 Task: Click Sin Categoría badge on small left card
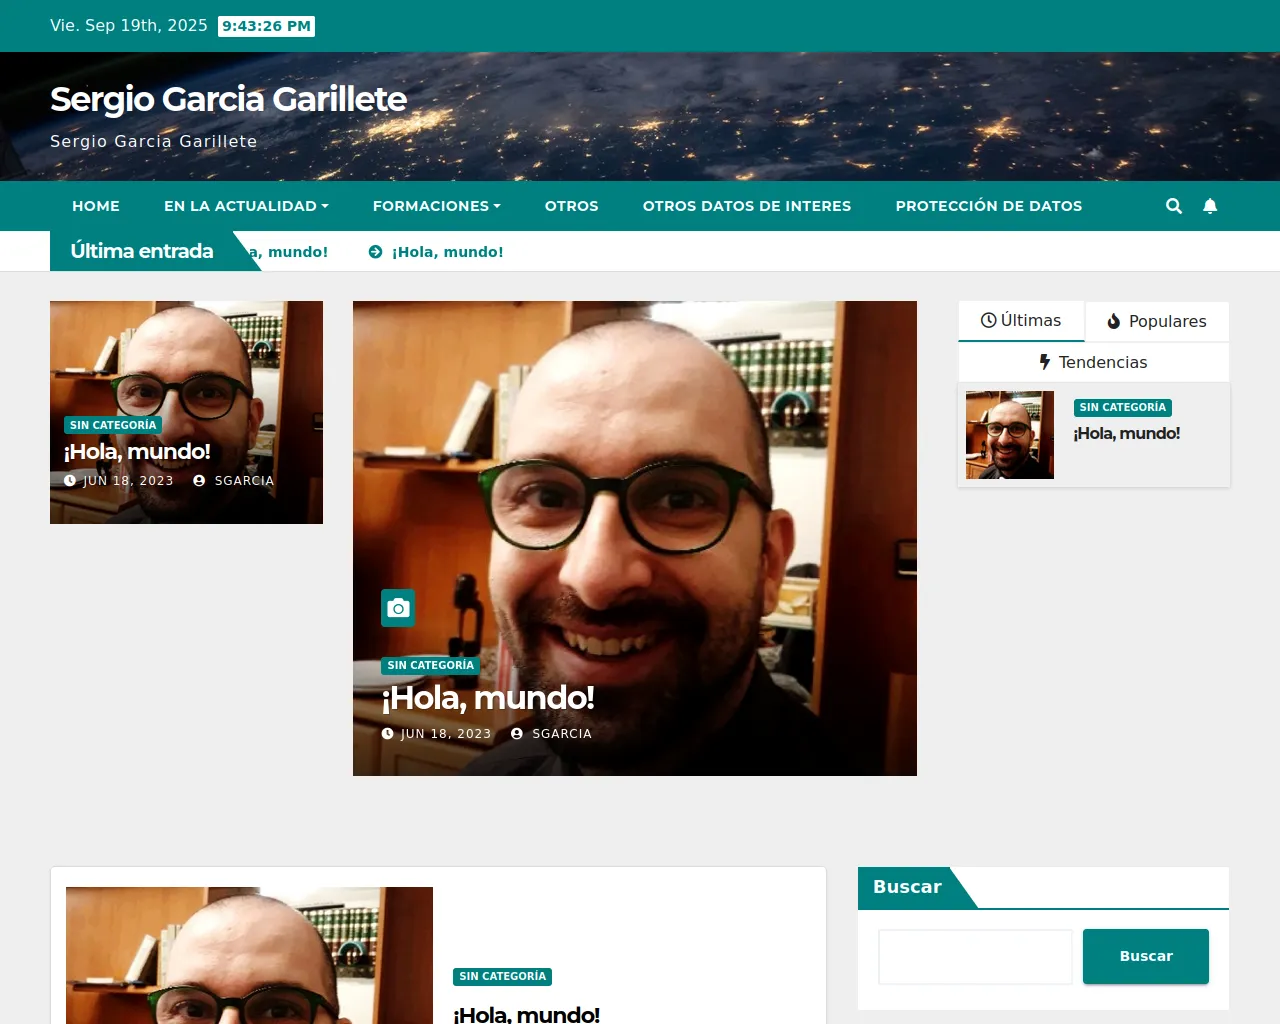point(113,425)
